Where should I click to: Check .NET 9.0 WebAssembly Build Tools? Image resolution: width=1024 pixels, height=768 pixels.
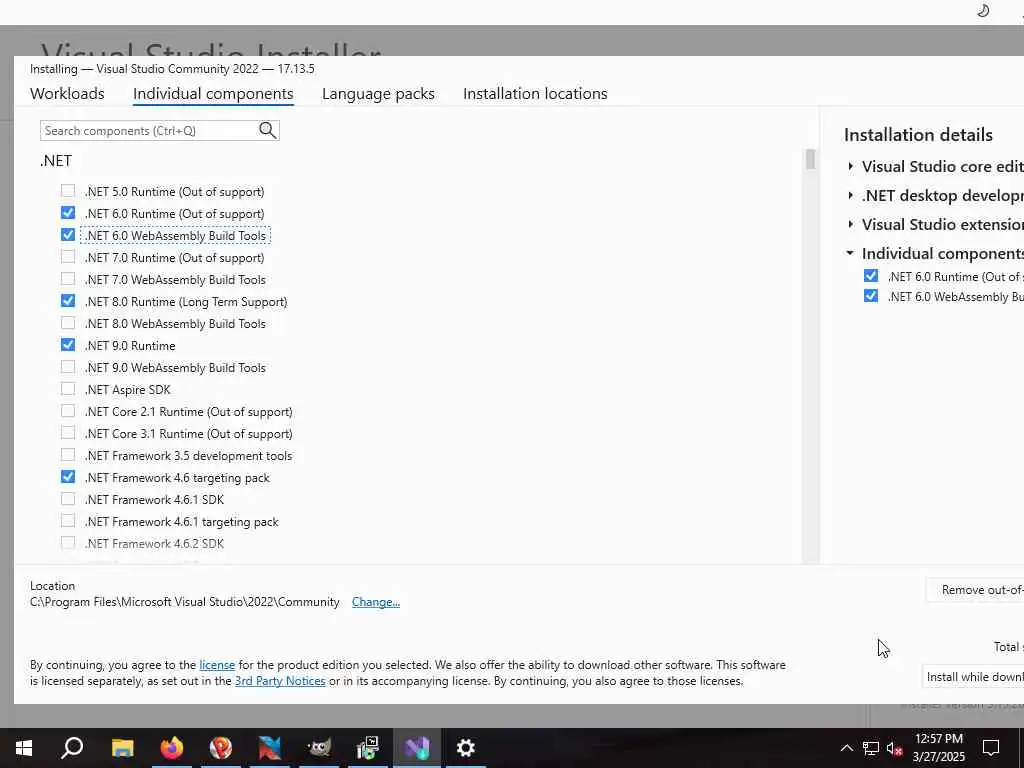(x=68, y=367)
